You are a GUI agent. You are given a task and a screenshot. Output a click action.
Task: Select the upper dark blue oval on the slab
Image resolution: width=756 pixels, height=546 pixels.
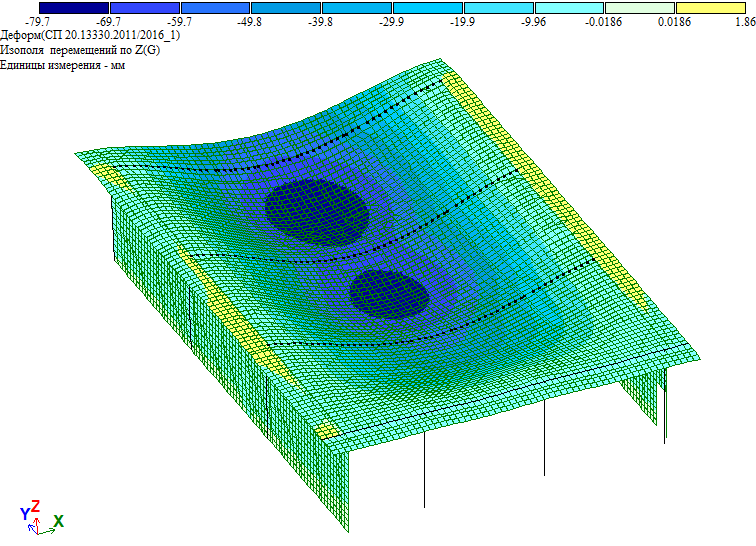[316, 211]
